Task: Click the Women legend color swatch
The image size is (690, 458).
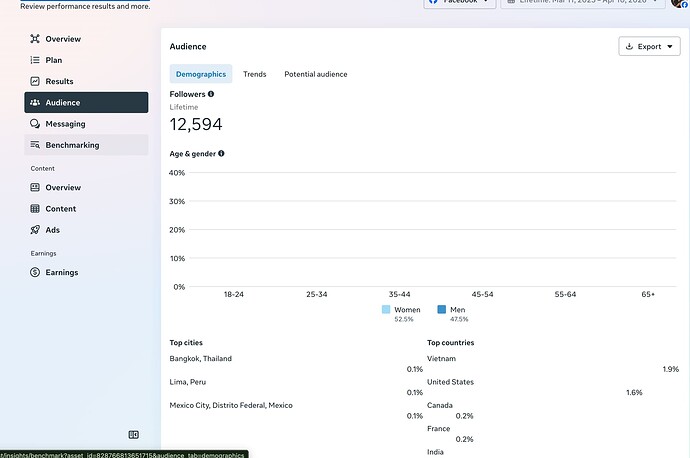Action: point(386,309)
